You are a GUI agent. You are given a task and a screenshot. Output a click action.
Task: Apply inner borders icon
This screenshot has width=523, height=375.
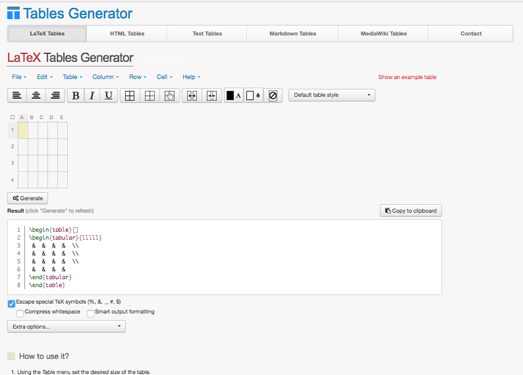149,96
